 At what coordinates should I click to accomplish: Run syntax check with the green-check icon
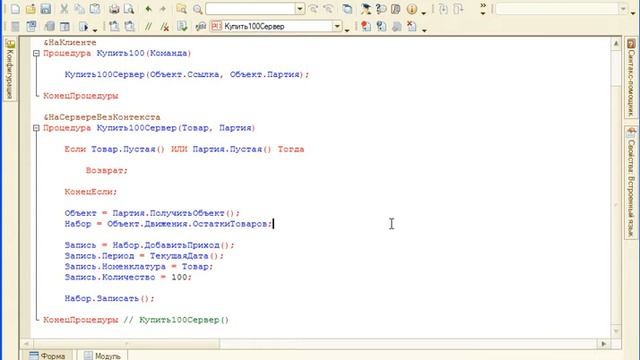point(182,27)
